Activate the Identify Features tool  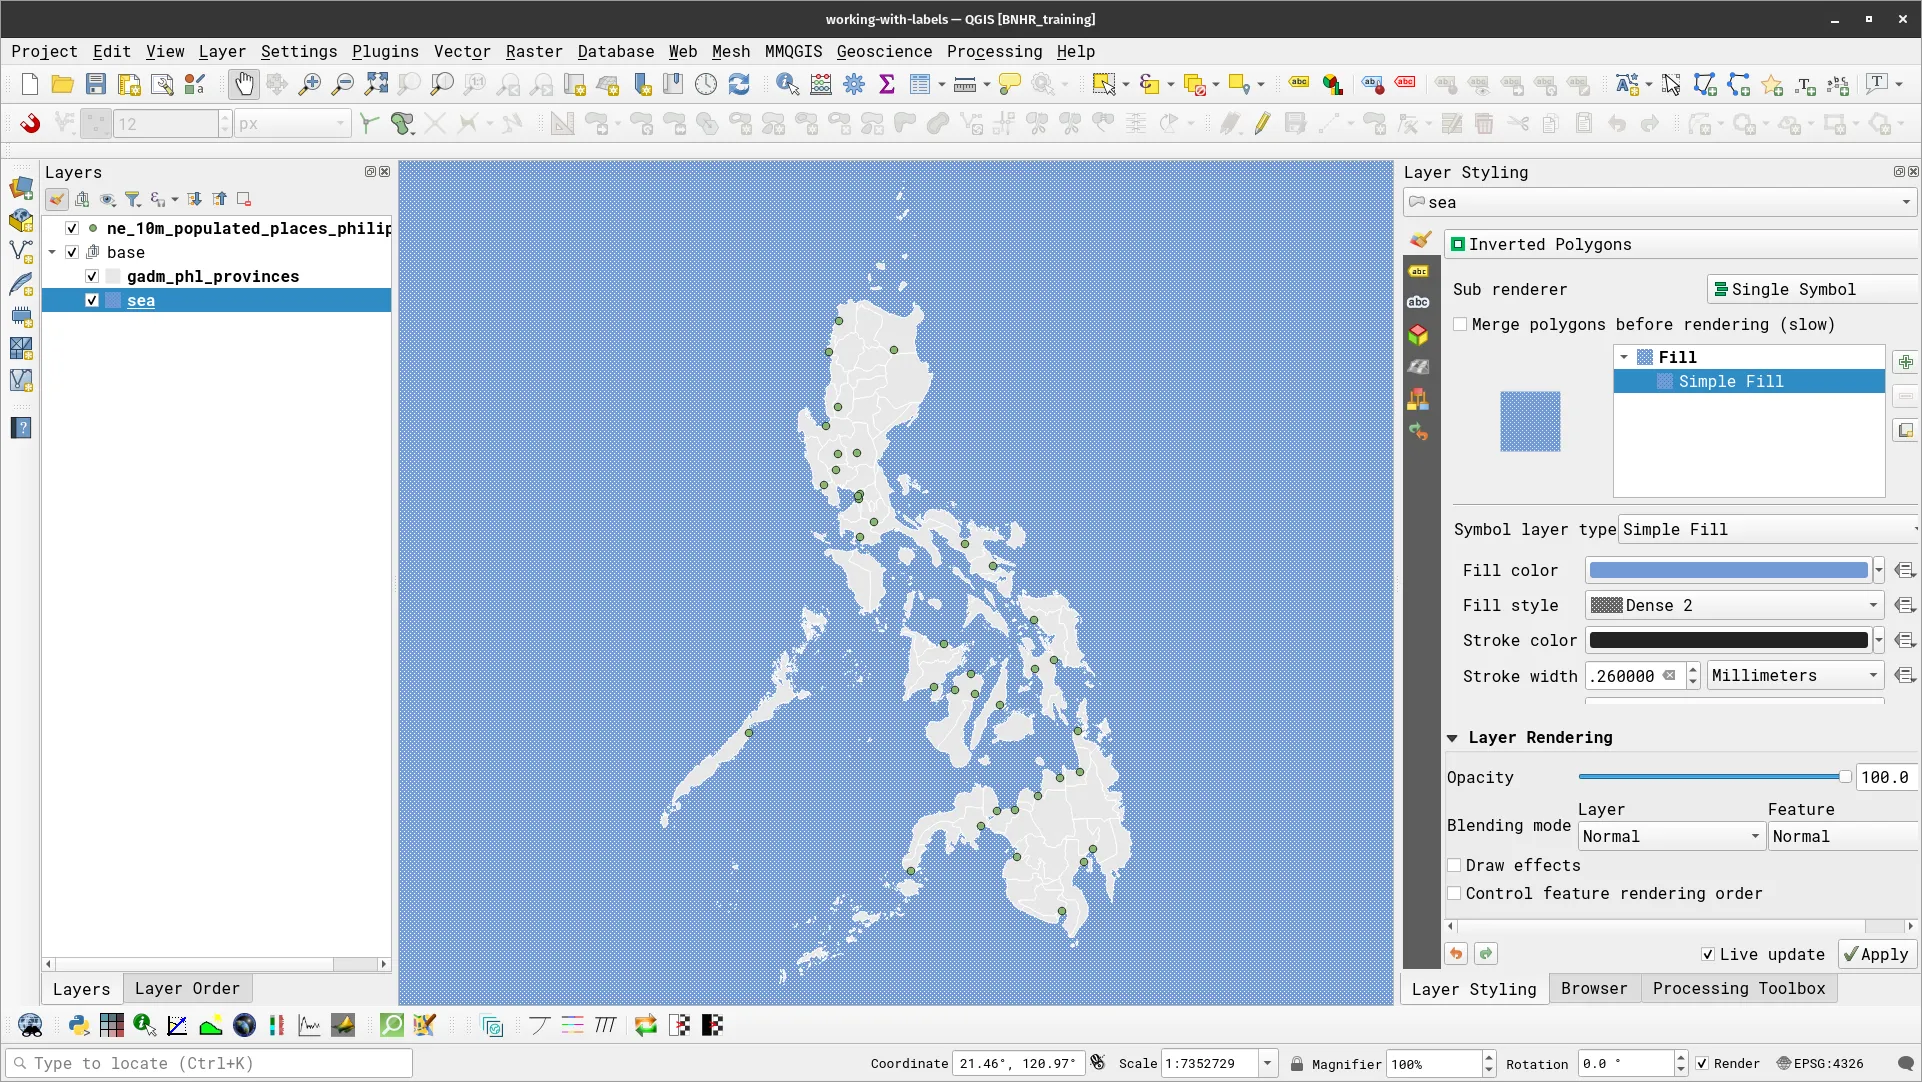tap(788, 84)
